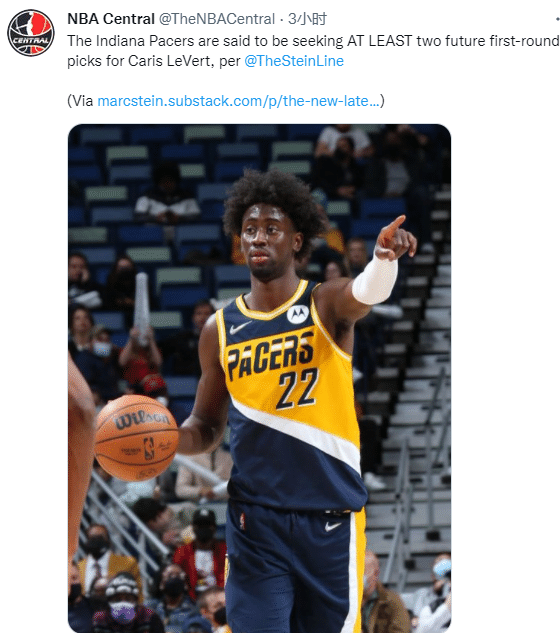Open the Caris LeVert Pacers photo

(x=259, y=378)
